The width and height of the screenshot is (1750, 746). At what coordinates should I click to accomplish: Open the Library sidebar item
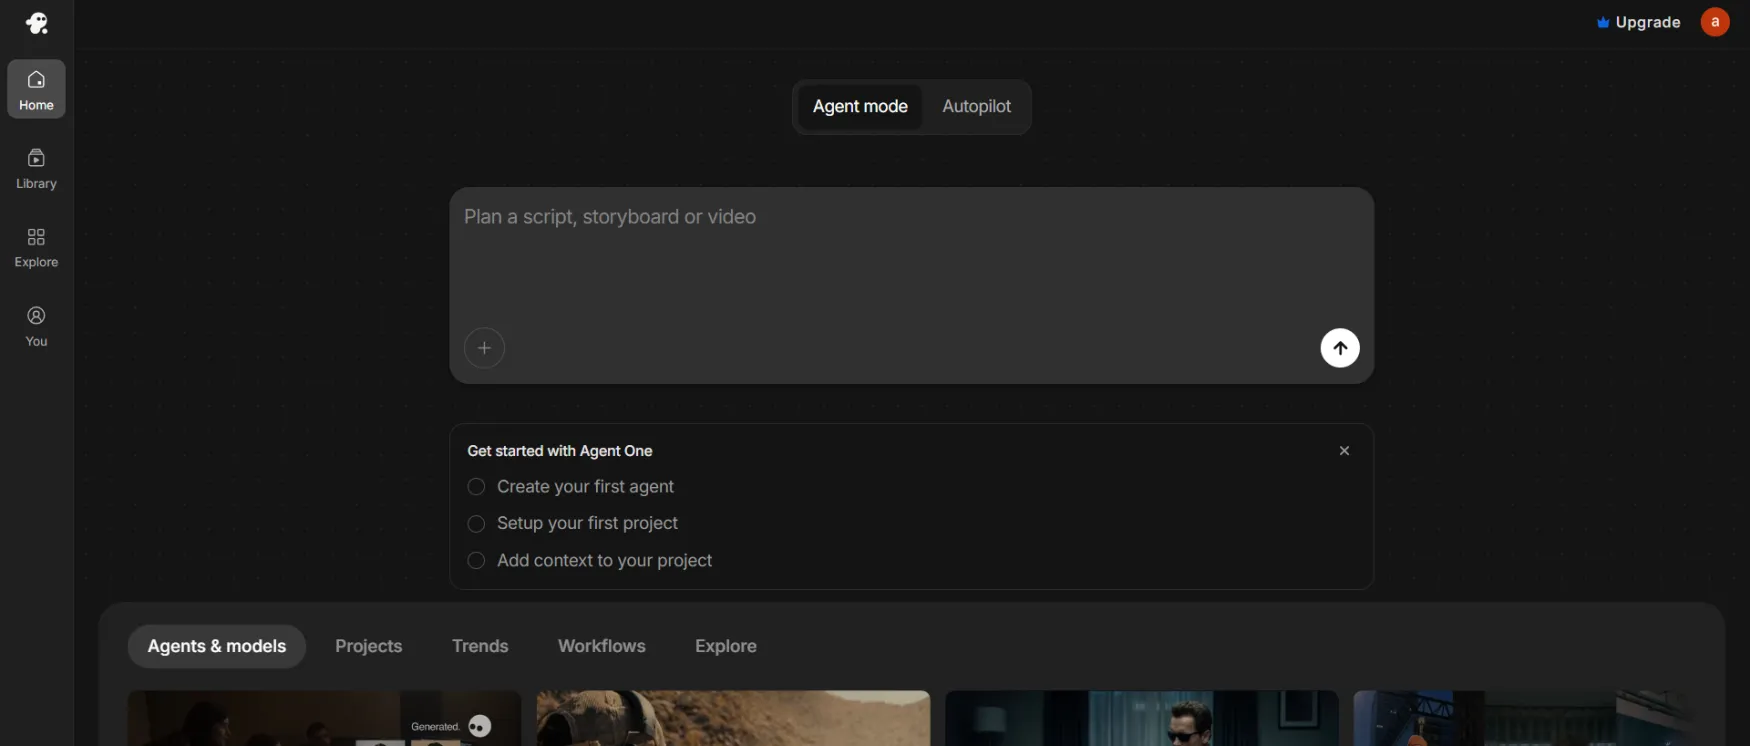[36, 168]
